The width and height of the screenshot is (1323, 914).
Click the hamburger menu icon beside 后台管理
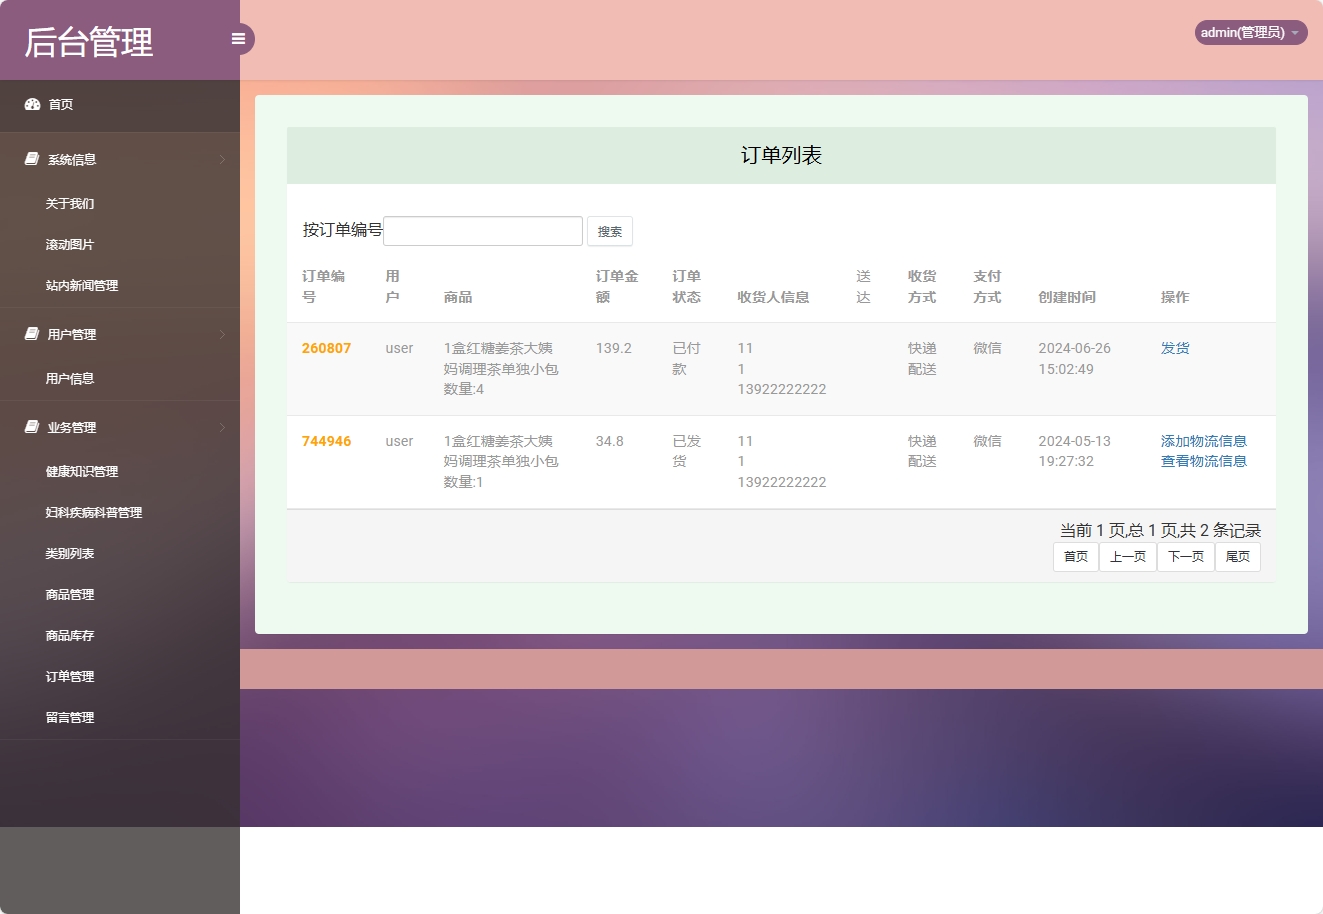point(238,38)
